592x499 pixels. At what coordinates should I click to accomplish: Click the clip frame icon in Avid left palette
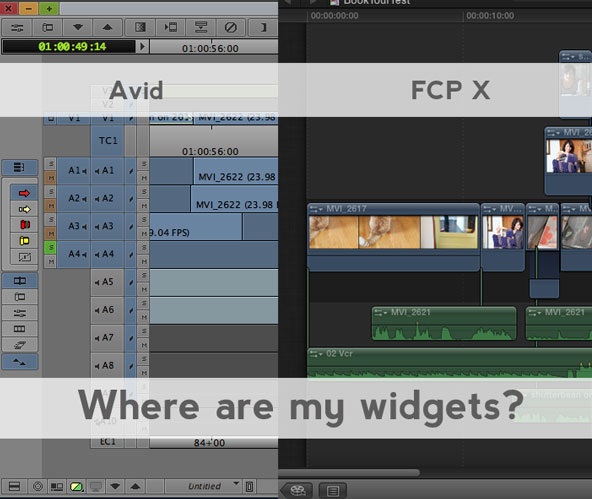coord(20,297)
